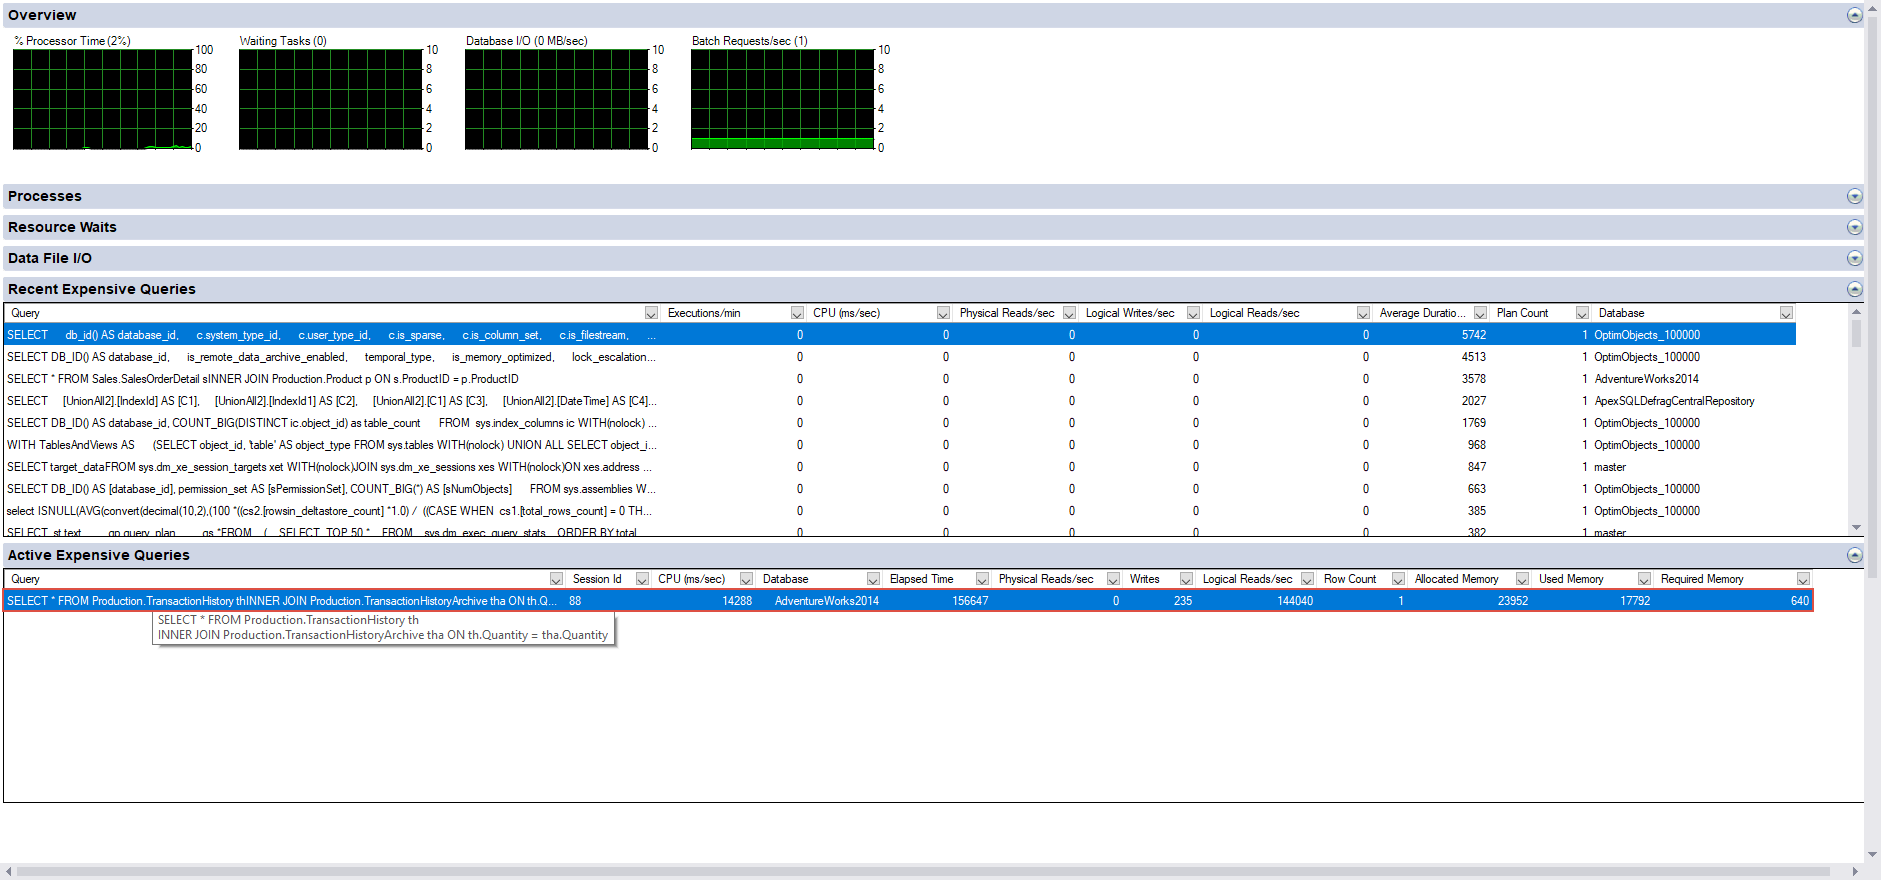Open Used Memory filter dropdown

click(1644, 579)
